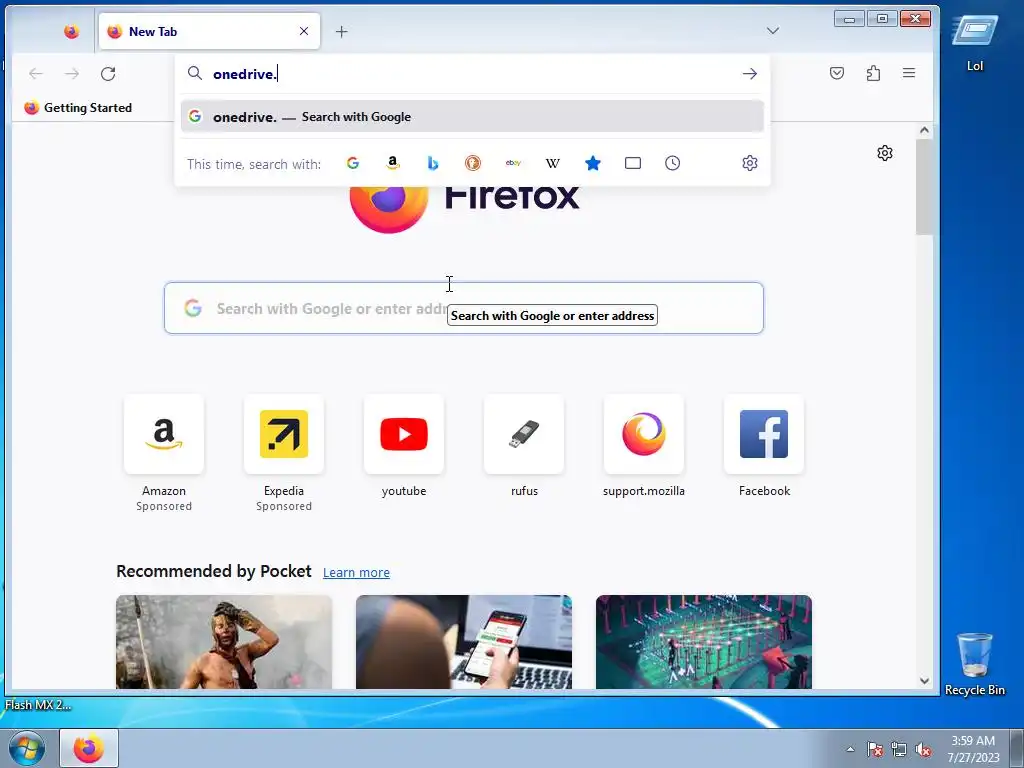This screenshot has width=1024, height=768.
Task: Search this time with Wikipedia icon
Action: 552,163
